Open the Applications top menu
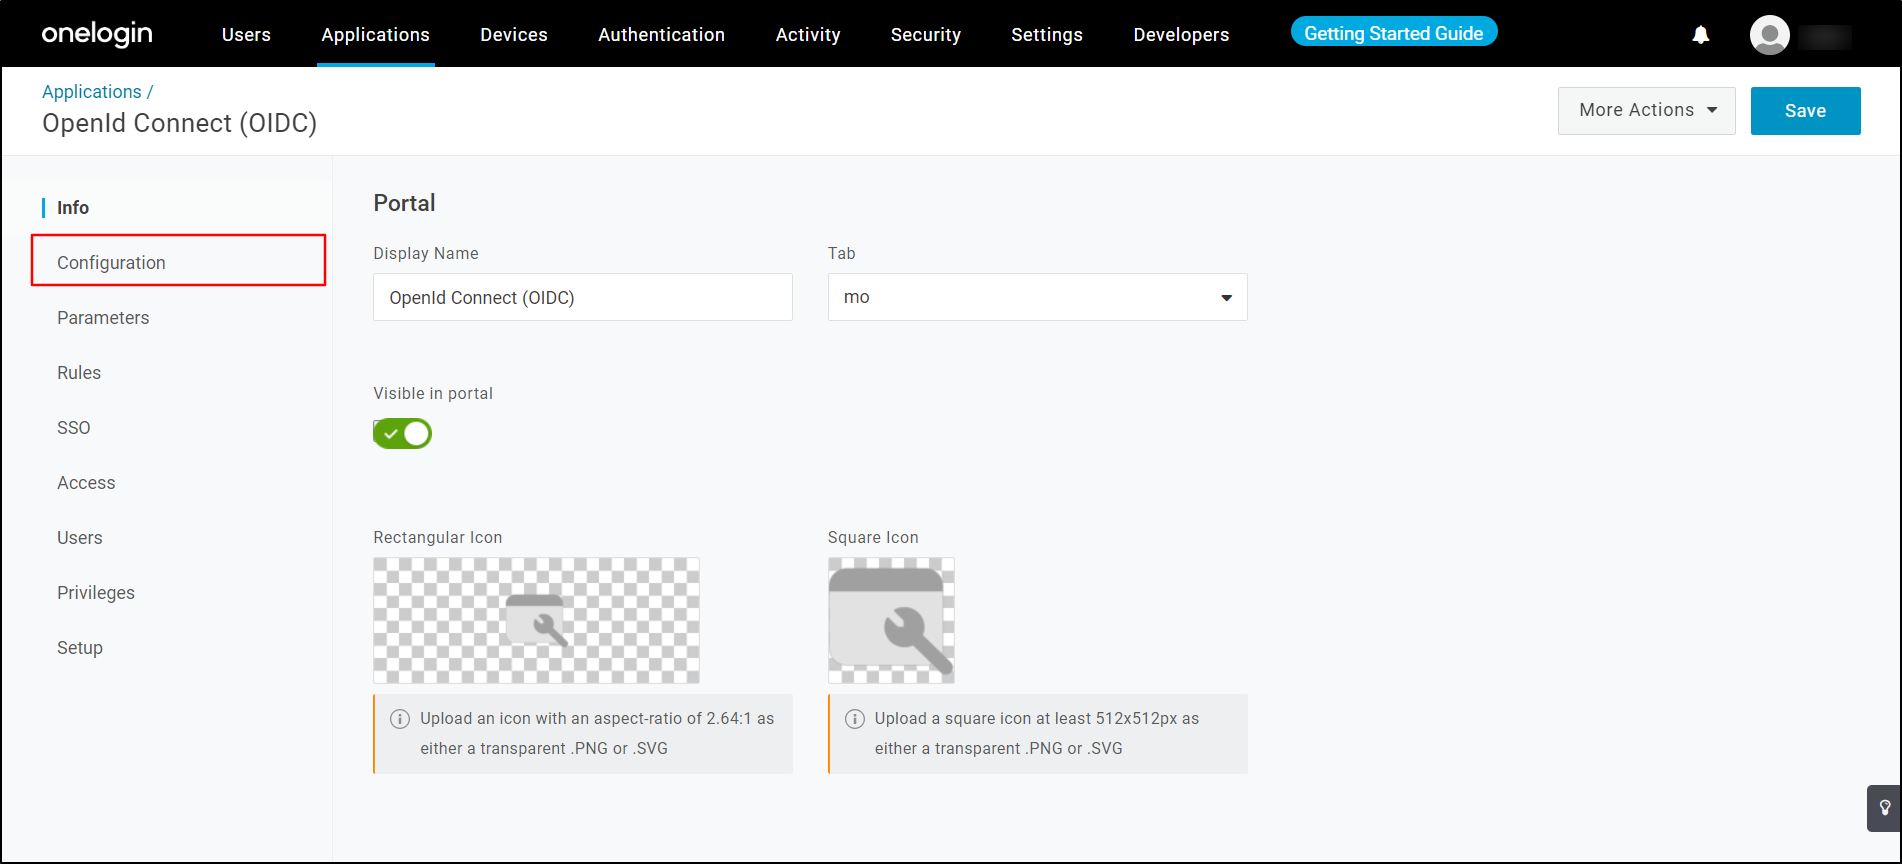 [x=375, y=35]
